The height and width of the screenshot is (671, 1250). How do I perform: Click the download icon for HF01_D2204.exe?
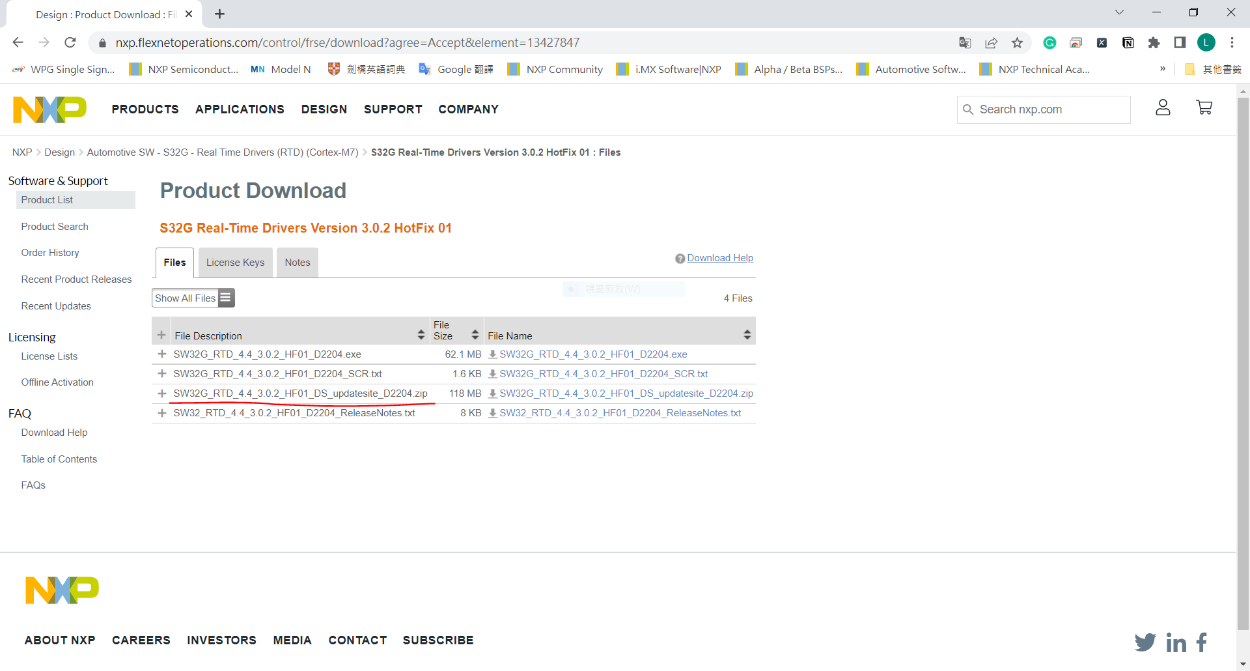[x=492, y=355]
